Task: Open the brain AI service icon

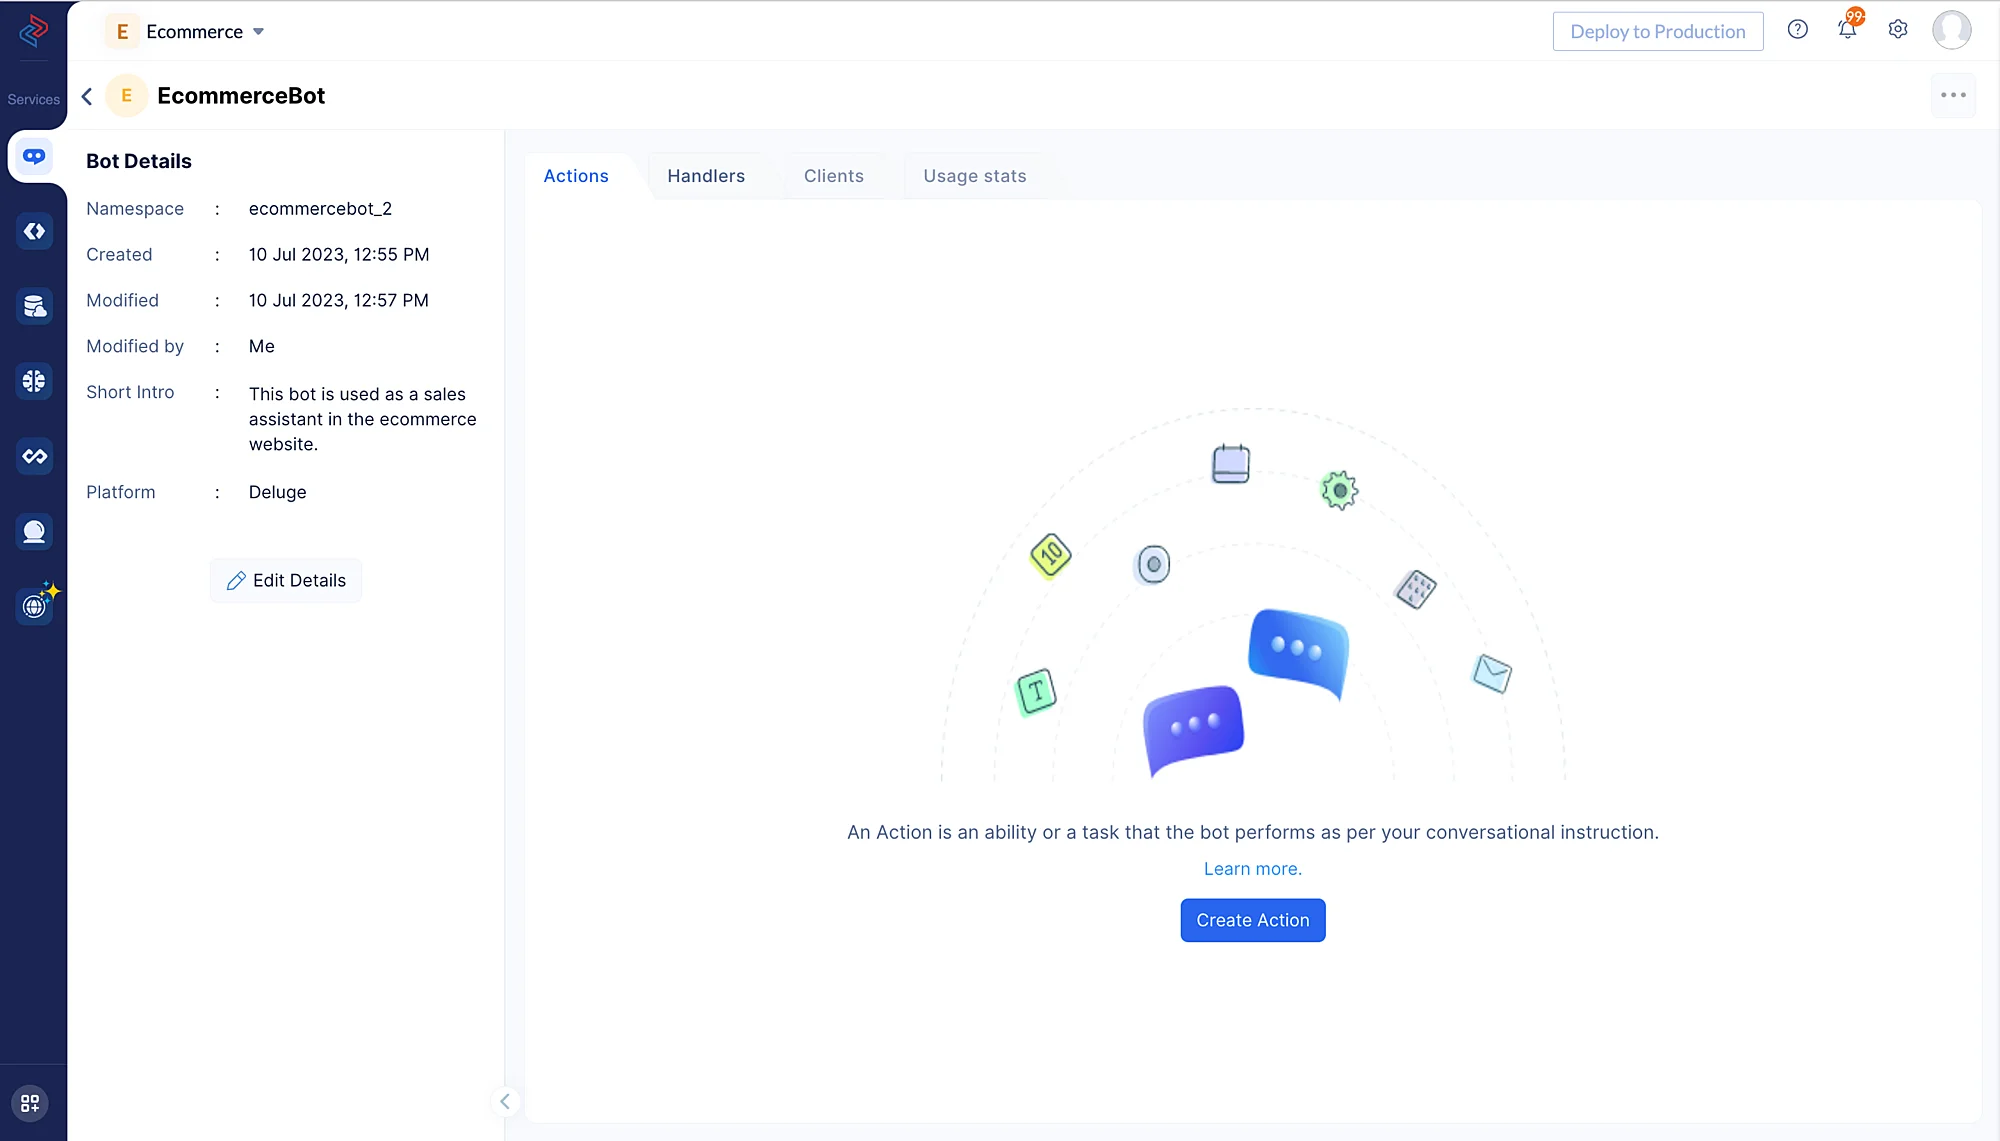Action: click(34, 381)
